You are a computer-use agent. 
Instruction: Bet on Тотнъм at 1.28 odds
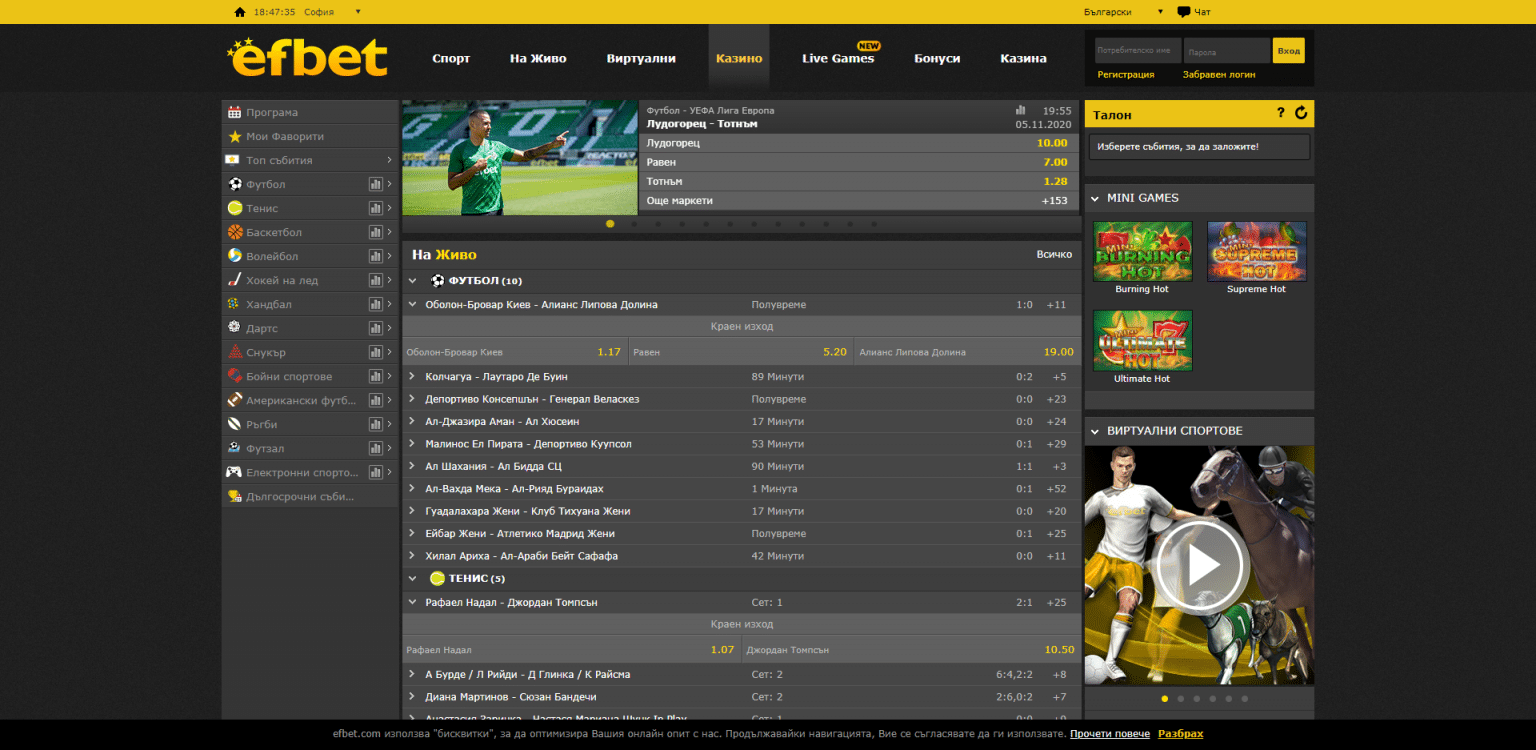(859, 181)
